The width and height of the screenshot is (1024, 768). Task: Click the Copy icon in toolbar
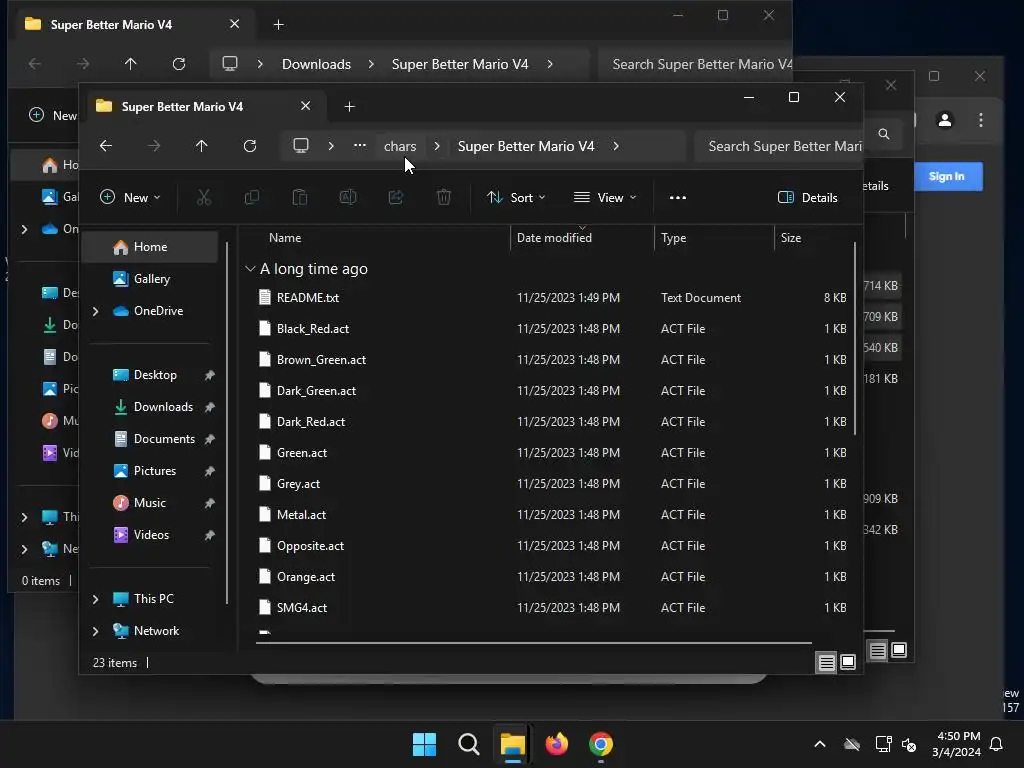(251, 197)
